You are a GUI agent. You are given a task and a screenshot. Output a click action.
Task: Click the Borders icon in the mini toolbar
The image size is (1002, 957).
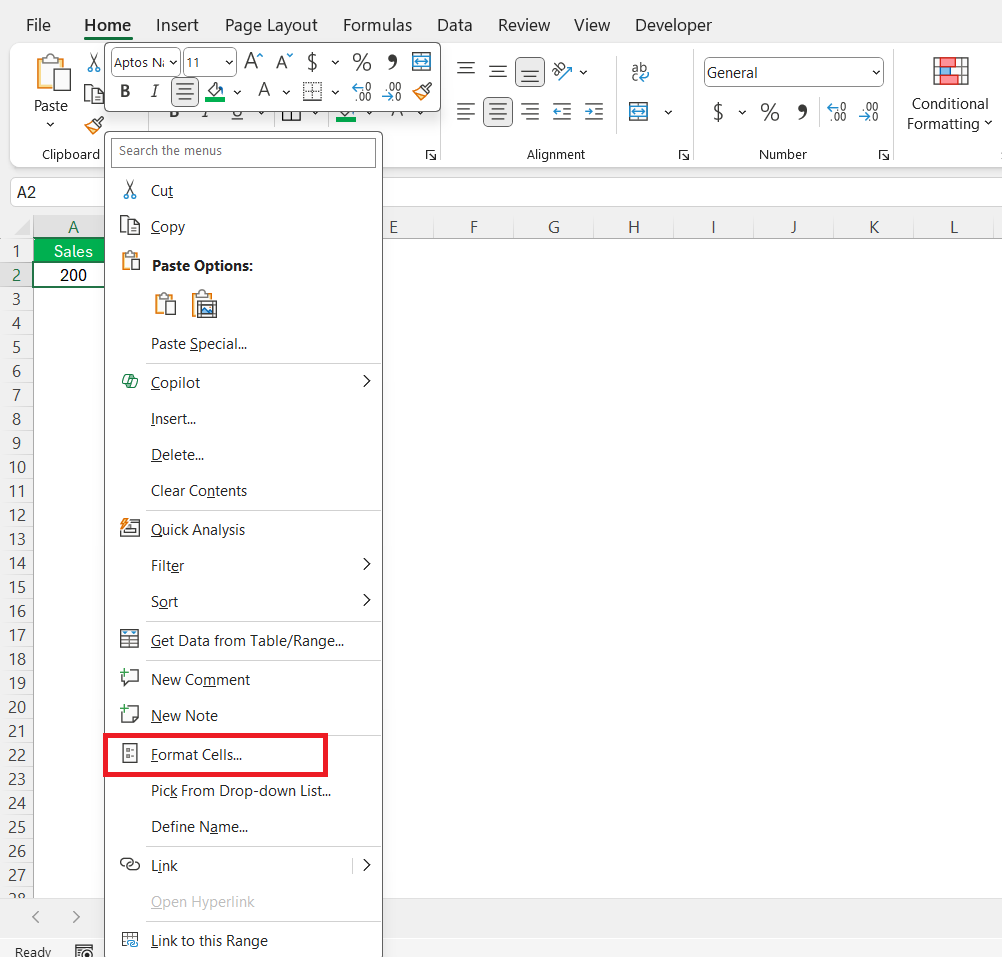click(312, 92)
